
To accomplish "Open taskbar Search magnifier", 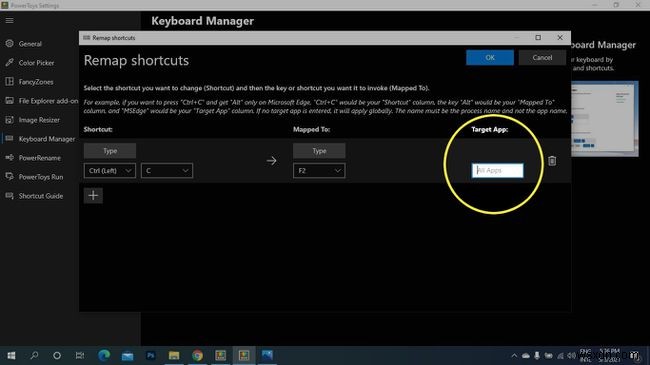I will [34, 355].
